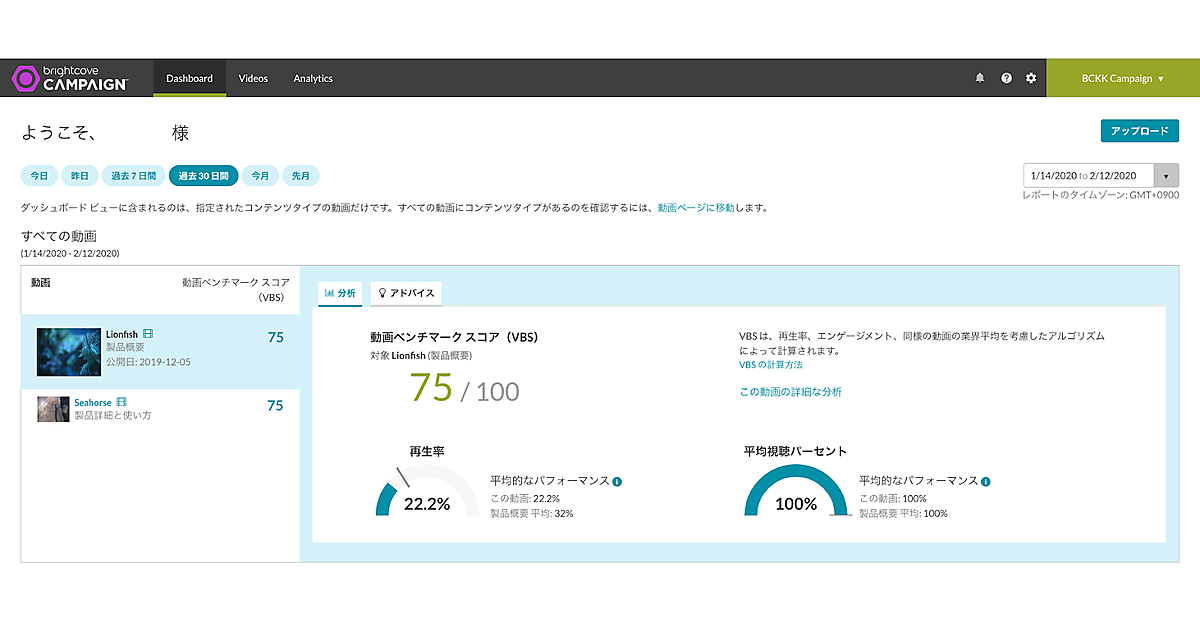Click the info icon beside 平均視聴パーセント performance
The width and height of the screenshot is (1200, 630).
coord(986,481)
